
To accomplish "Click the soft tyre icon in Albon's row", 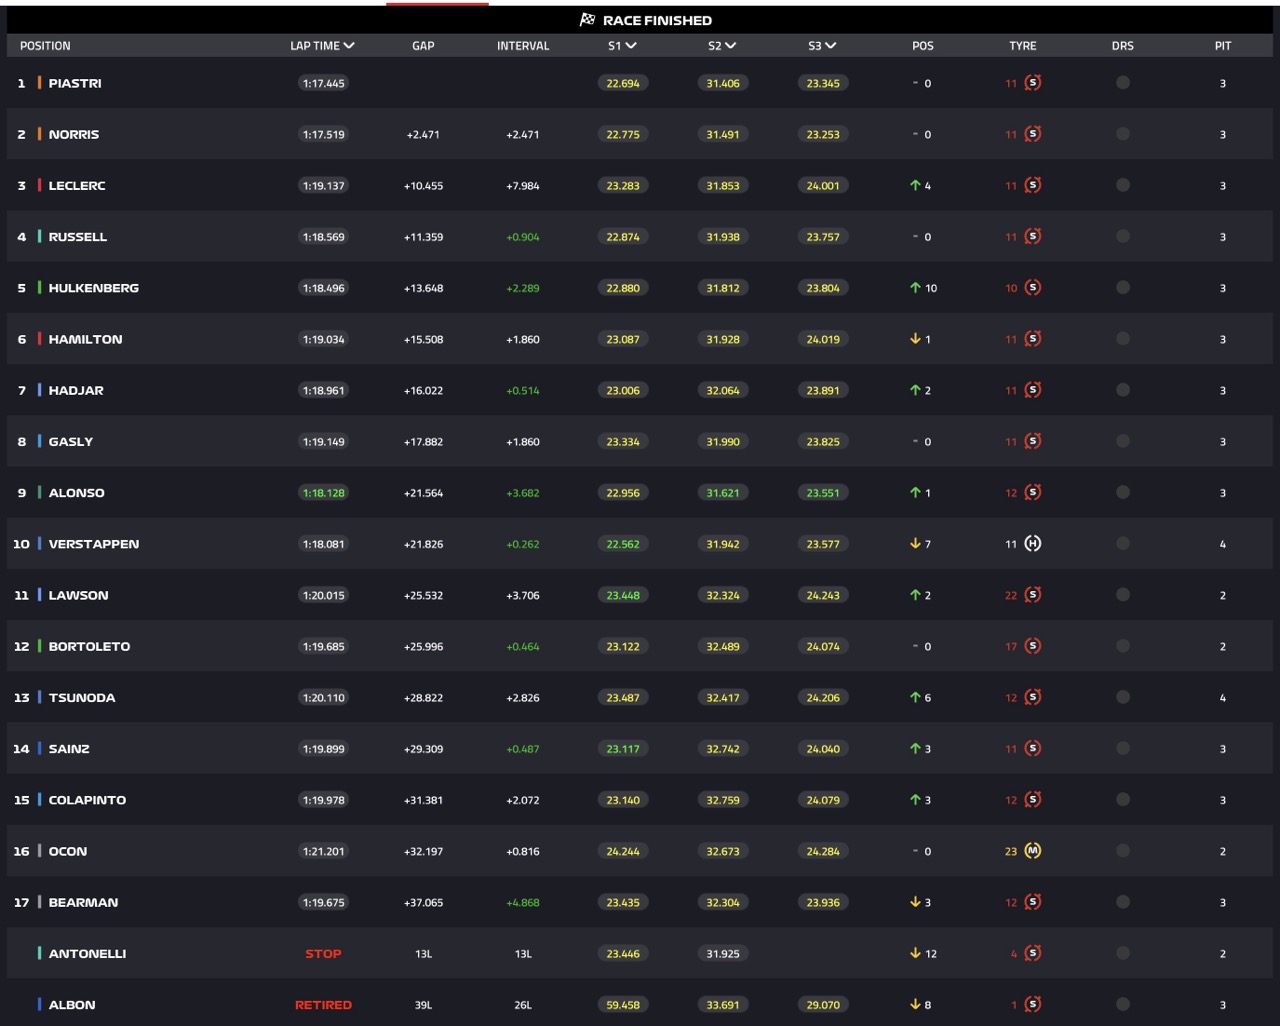I will click(x=1033, y=1004).
